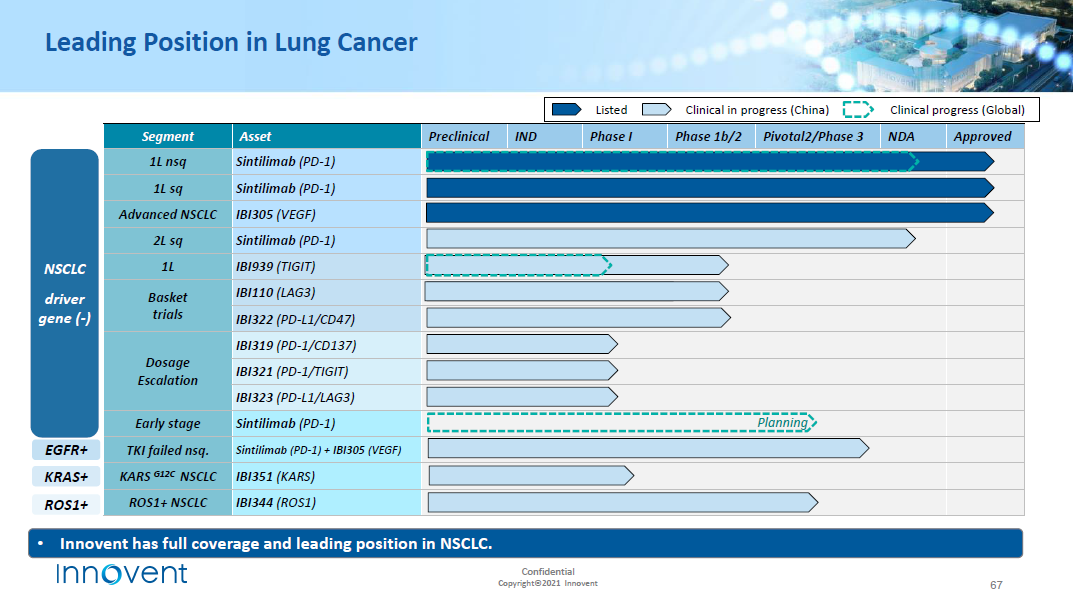Click the "Clinical progress (Global)" legend label
The height and width of the screenshot is (603, 1073).
[x=957, y=110]
